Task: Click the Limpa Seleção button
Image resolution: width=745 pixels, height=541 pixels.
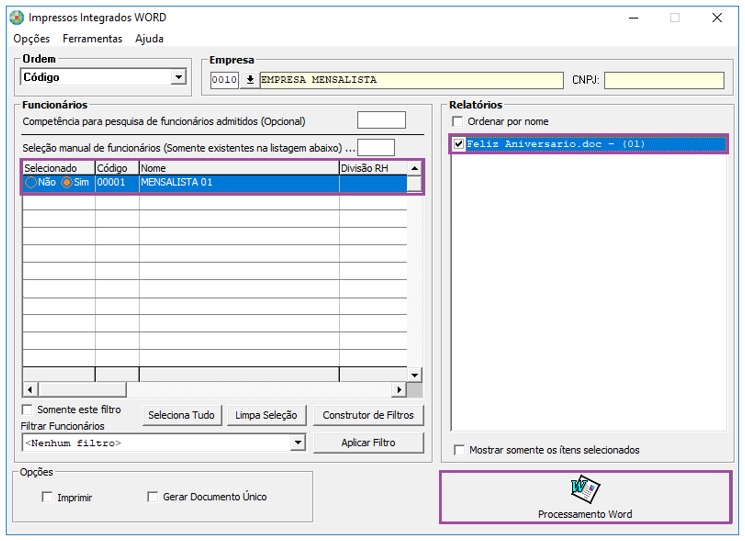Action: point(266,415)
